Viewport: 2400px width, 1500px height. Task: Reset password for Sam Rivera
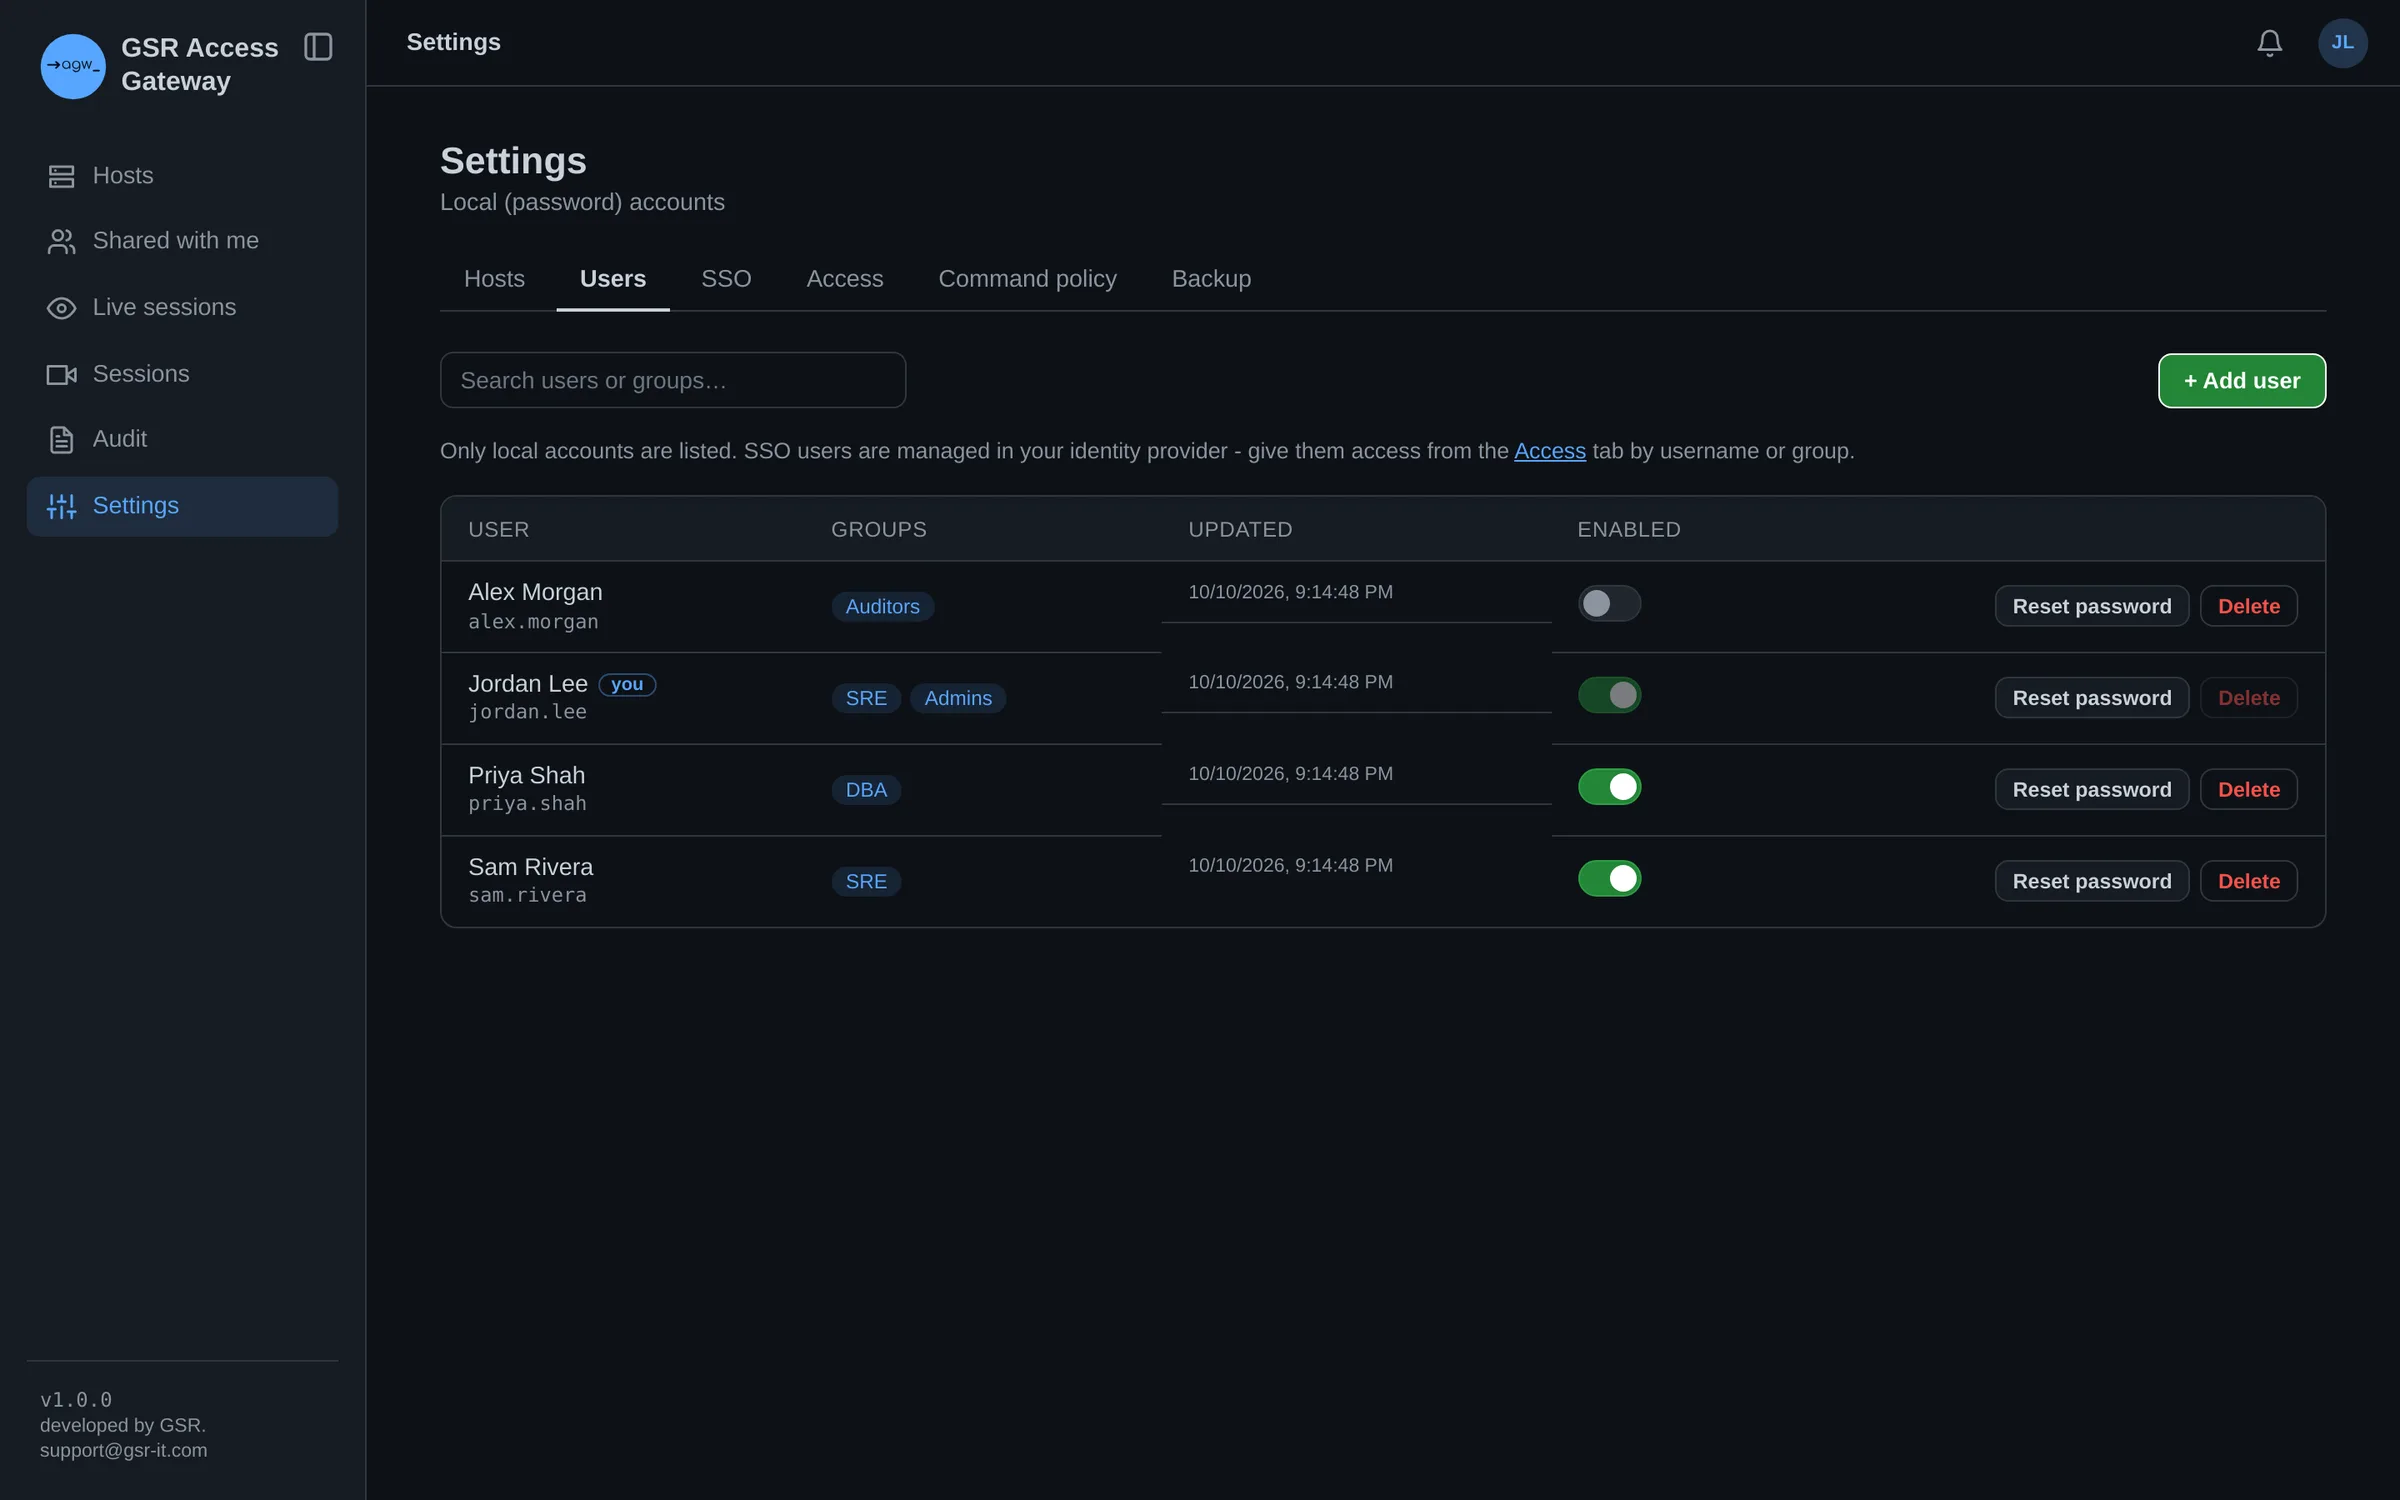(x=2091, y=881)
